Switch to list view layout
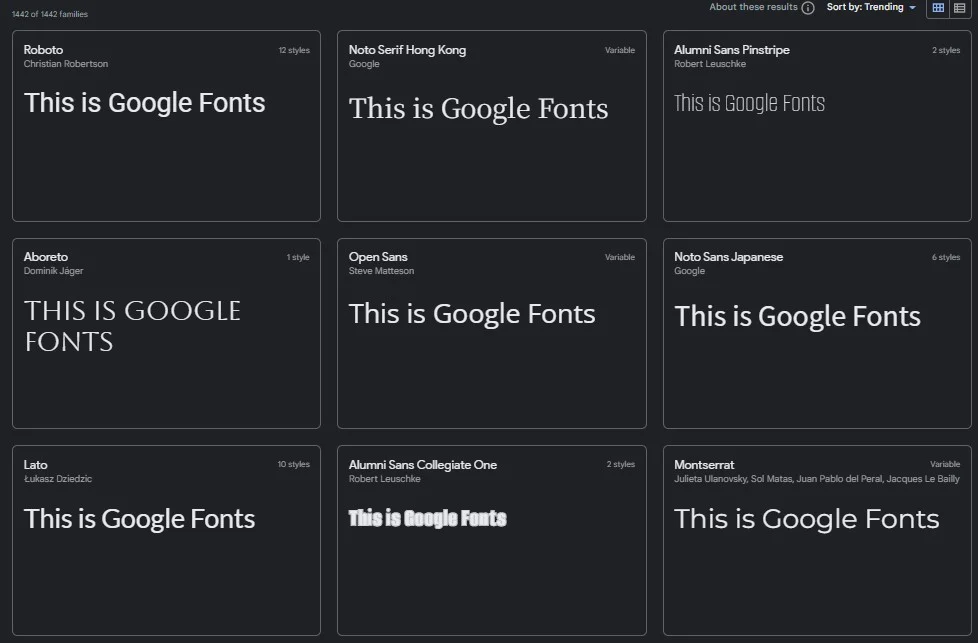 point(960,7)
